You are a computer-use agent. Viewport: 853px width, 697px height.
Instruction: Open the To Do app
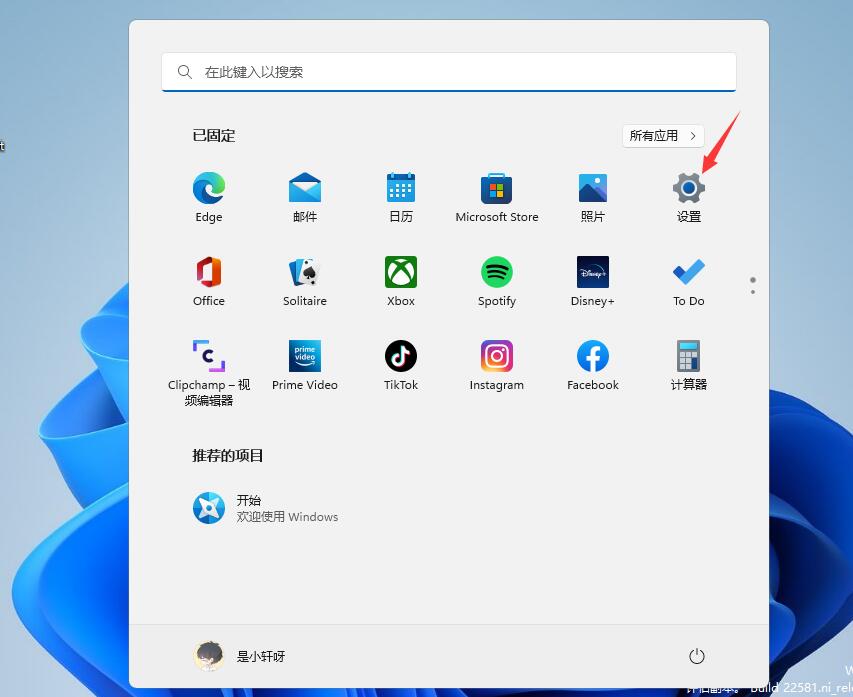(x=689, y=272)
